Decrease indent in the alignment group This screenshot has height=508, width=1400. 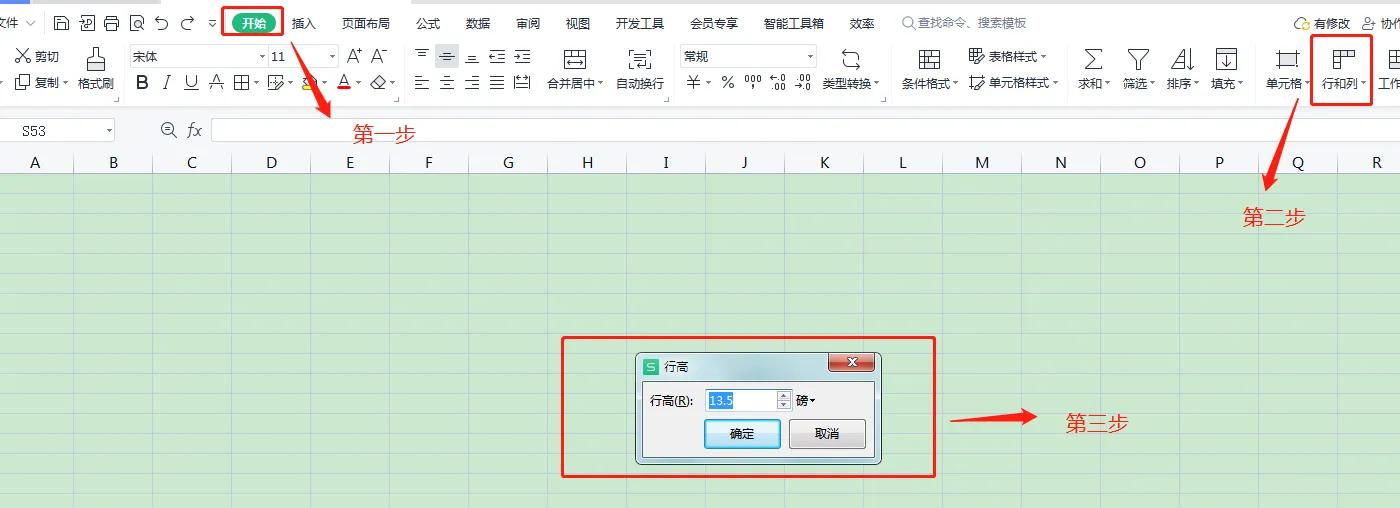click(x=497, y=57)
